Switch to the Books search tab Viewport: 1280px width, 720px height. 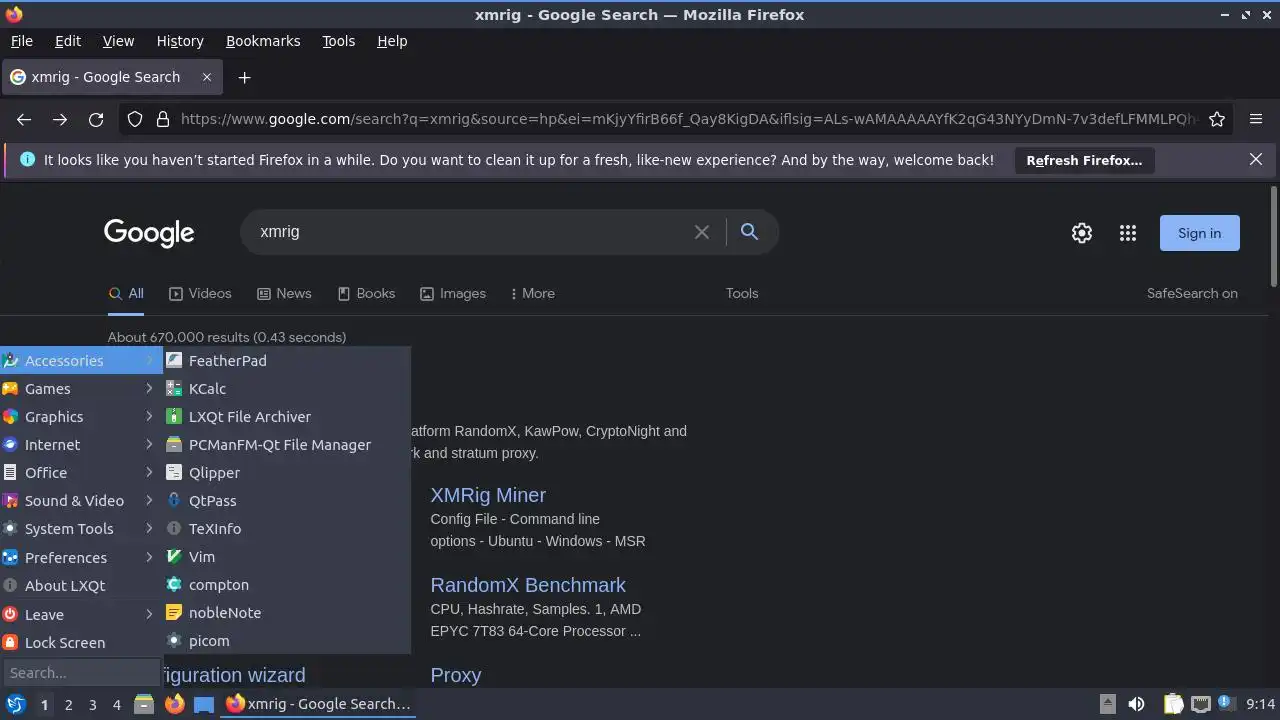point(366,293)
